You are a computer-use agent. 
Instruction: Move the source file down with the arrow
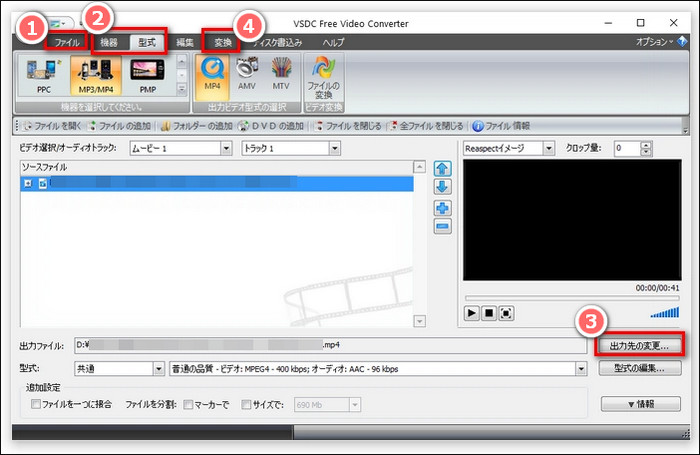[442, 187]
